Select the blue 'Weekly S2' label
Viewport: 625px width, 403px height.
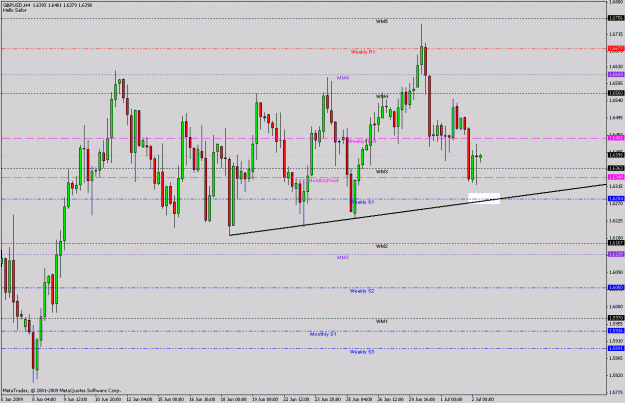click(x=362, y=291)
